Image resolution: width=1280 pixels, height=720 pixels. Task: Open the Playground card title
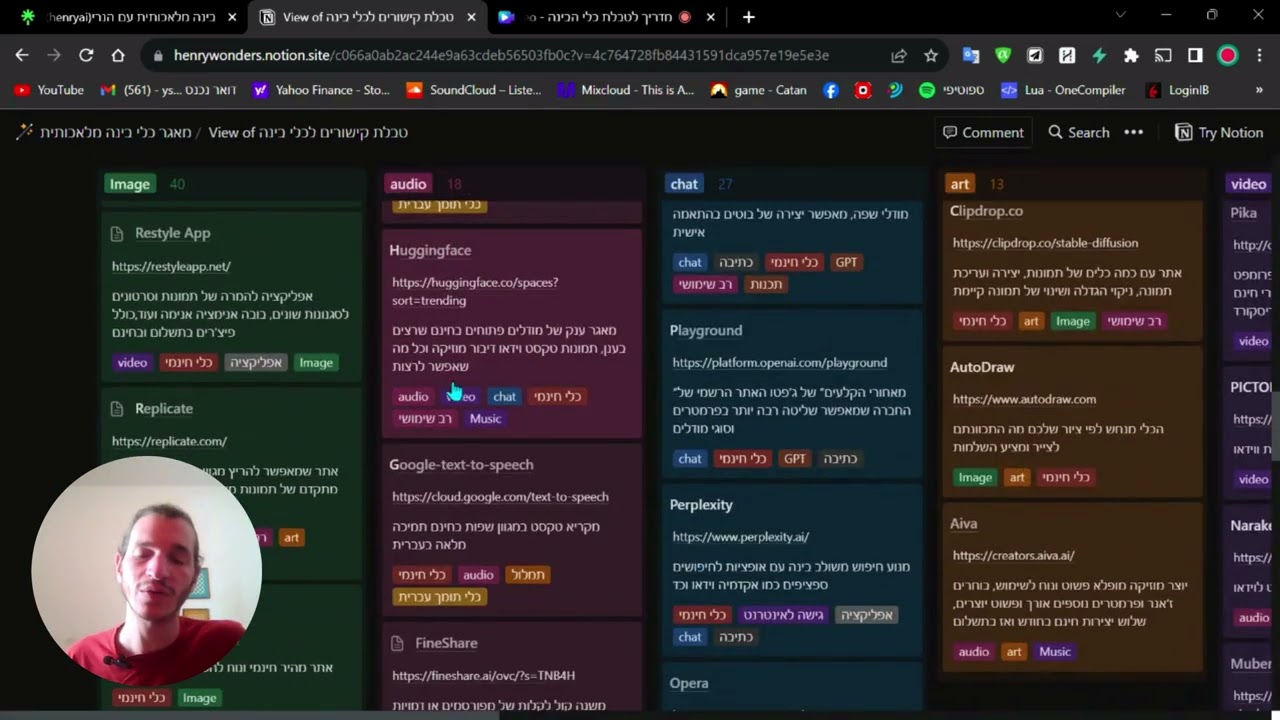(x=706, y=331)
